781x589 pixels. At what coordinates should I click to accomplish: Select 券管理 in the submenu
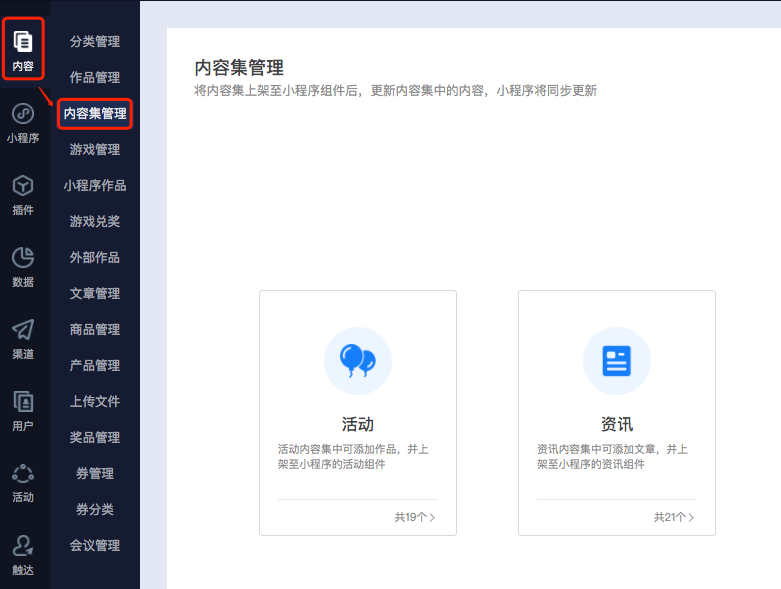[95, 473]
